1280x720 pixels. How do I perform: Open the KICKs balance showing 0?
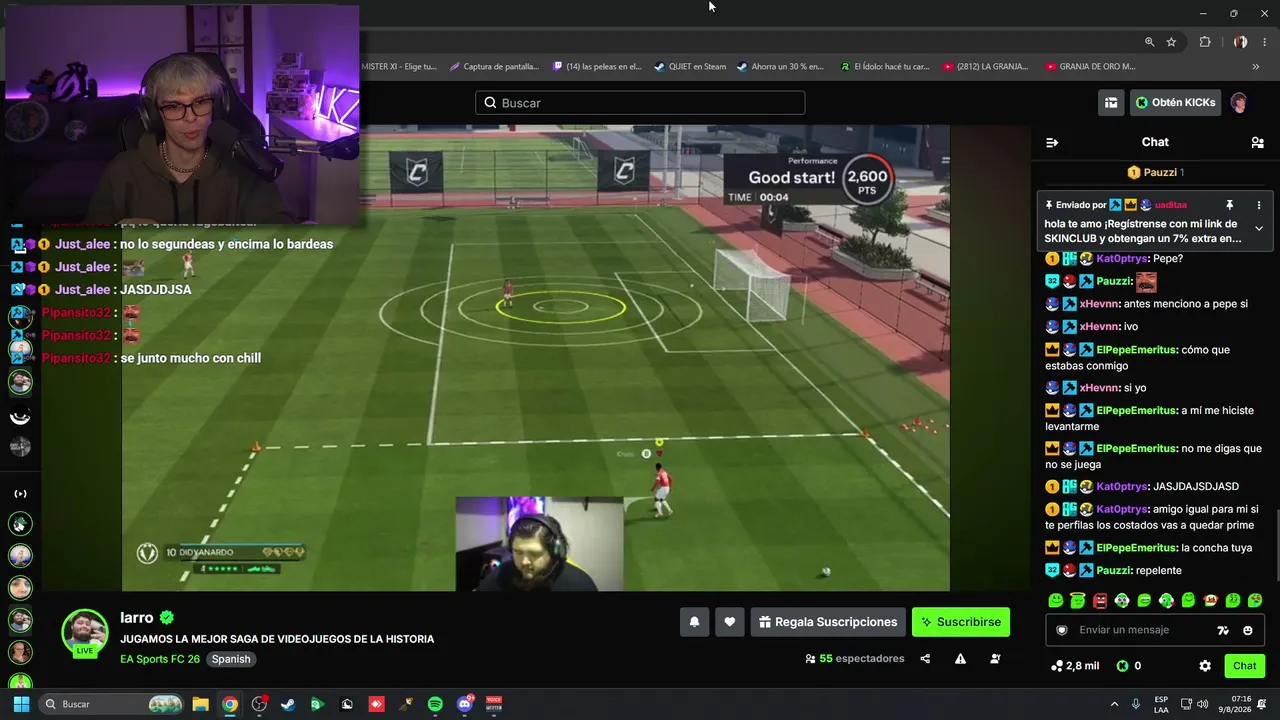tap(1129, 666)
